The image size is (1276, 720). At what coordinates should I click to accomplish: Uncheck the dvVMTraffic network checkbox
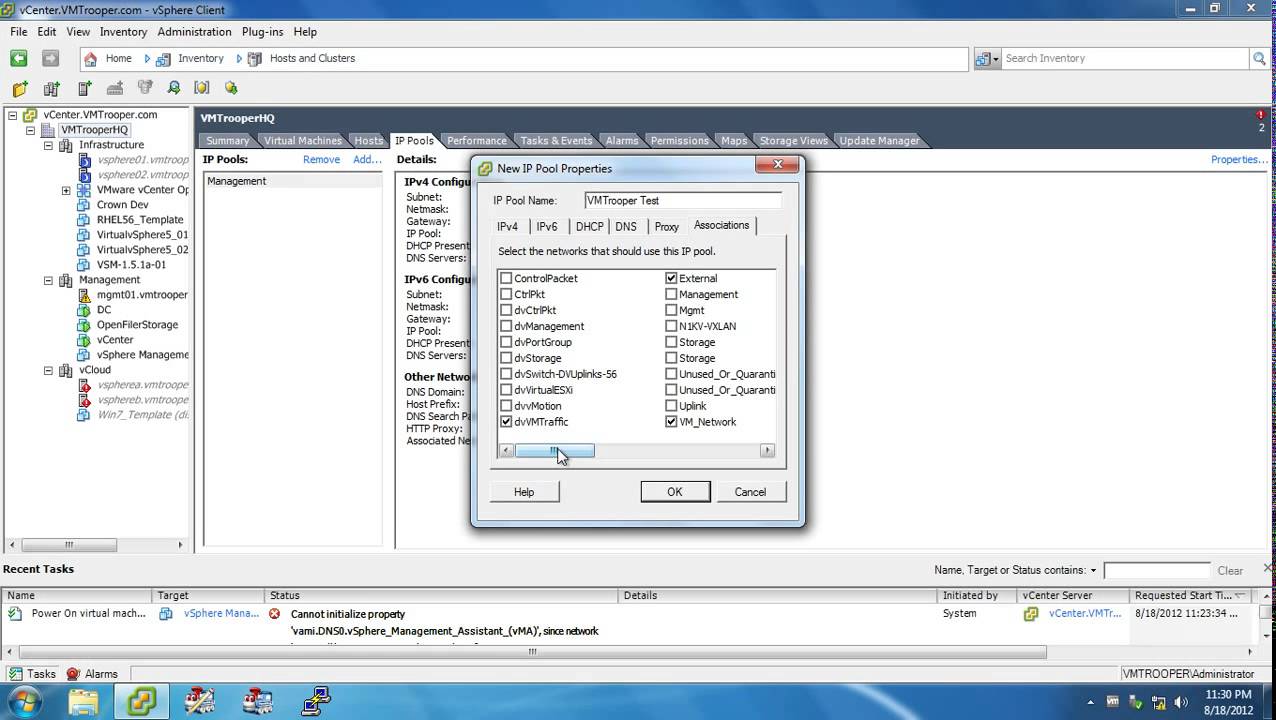pos(506,422)
